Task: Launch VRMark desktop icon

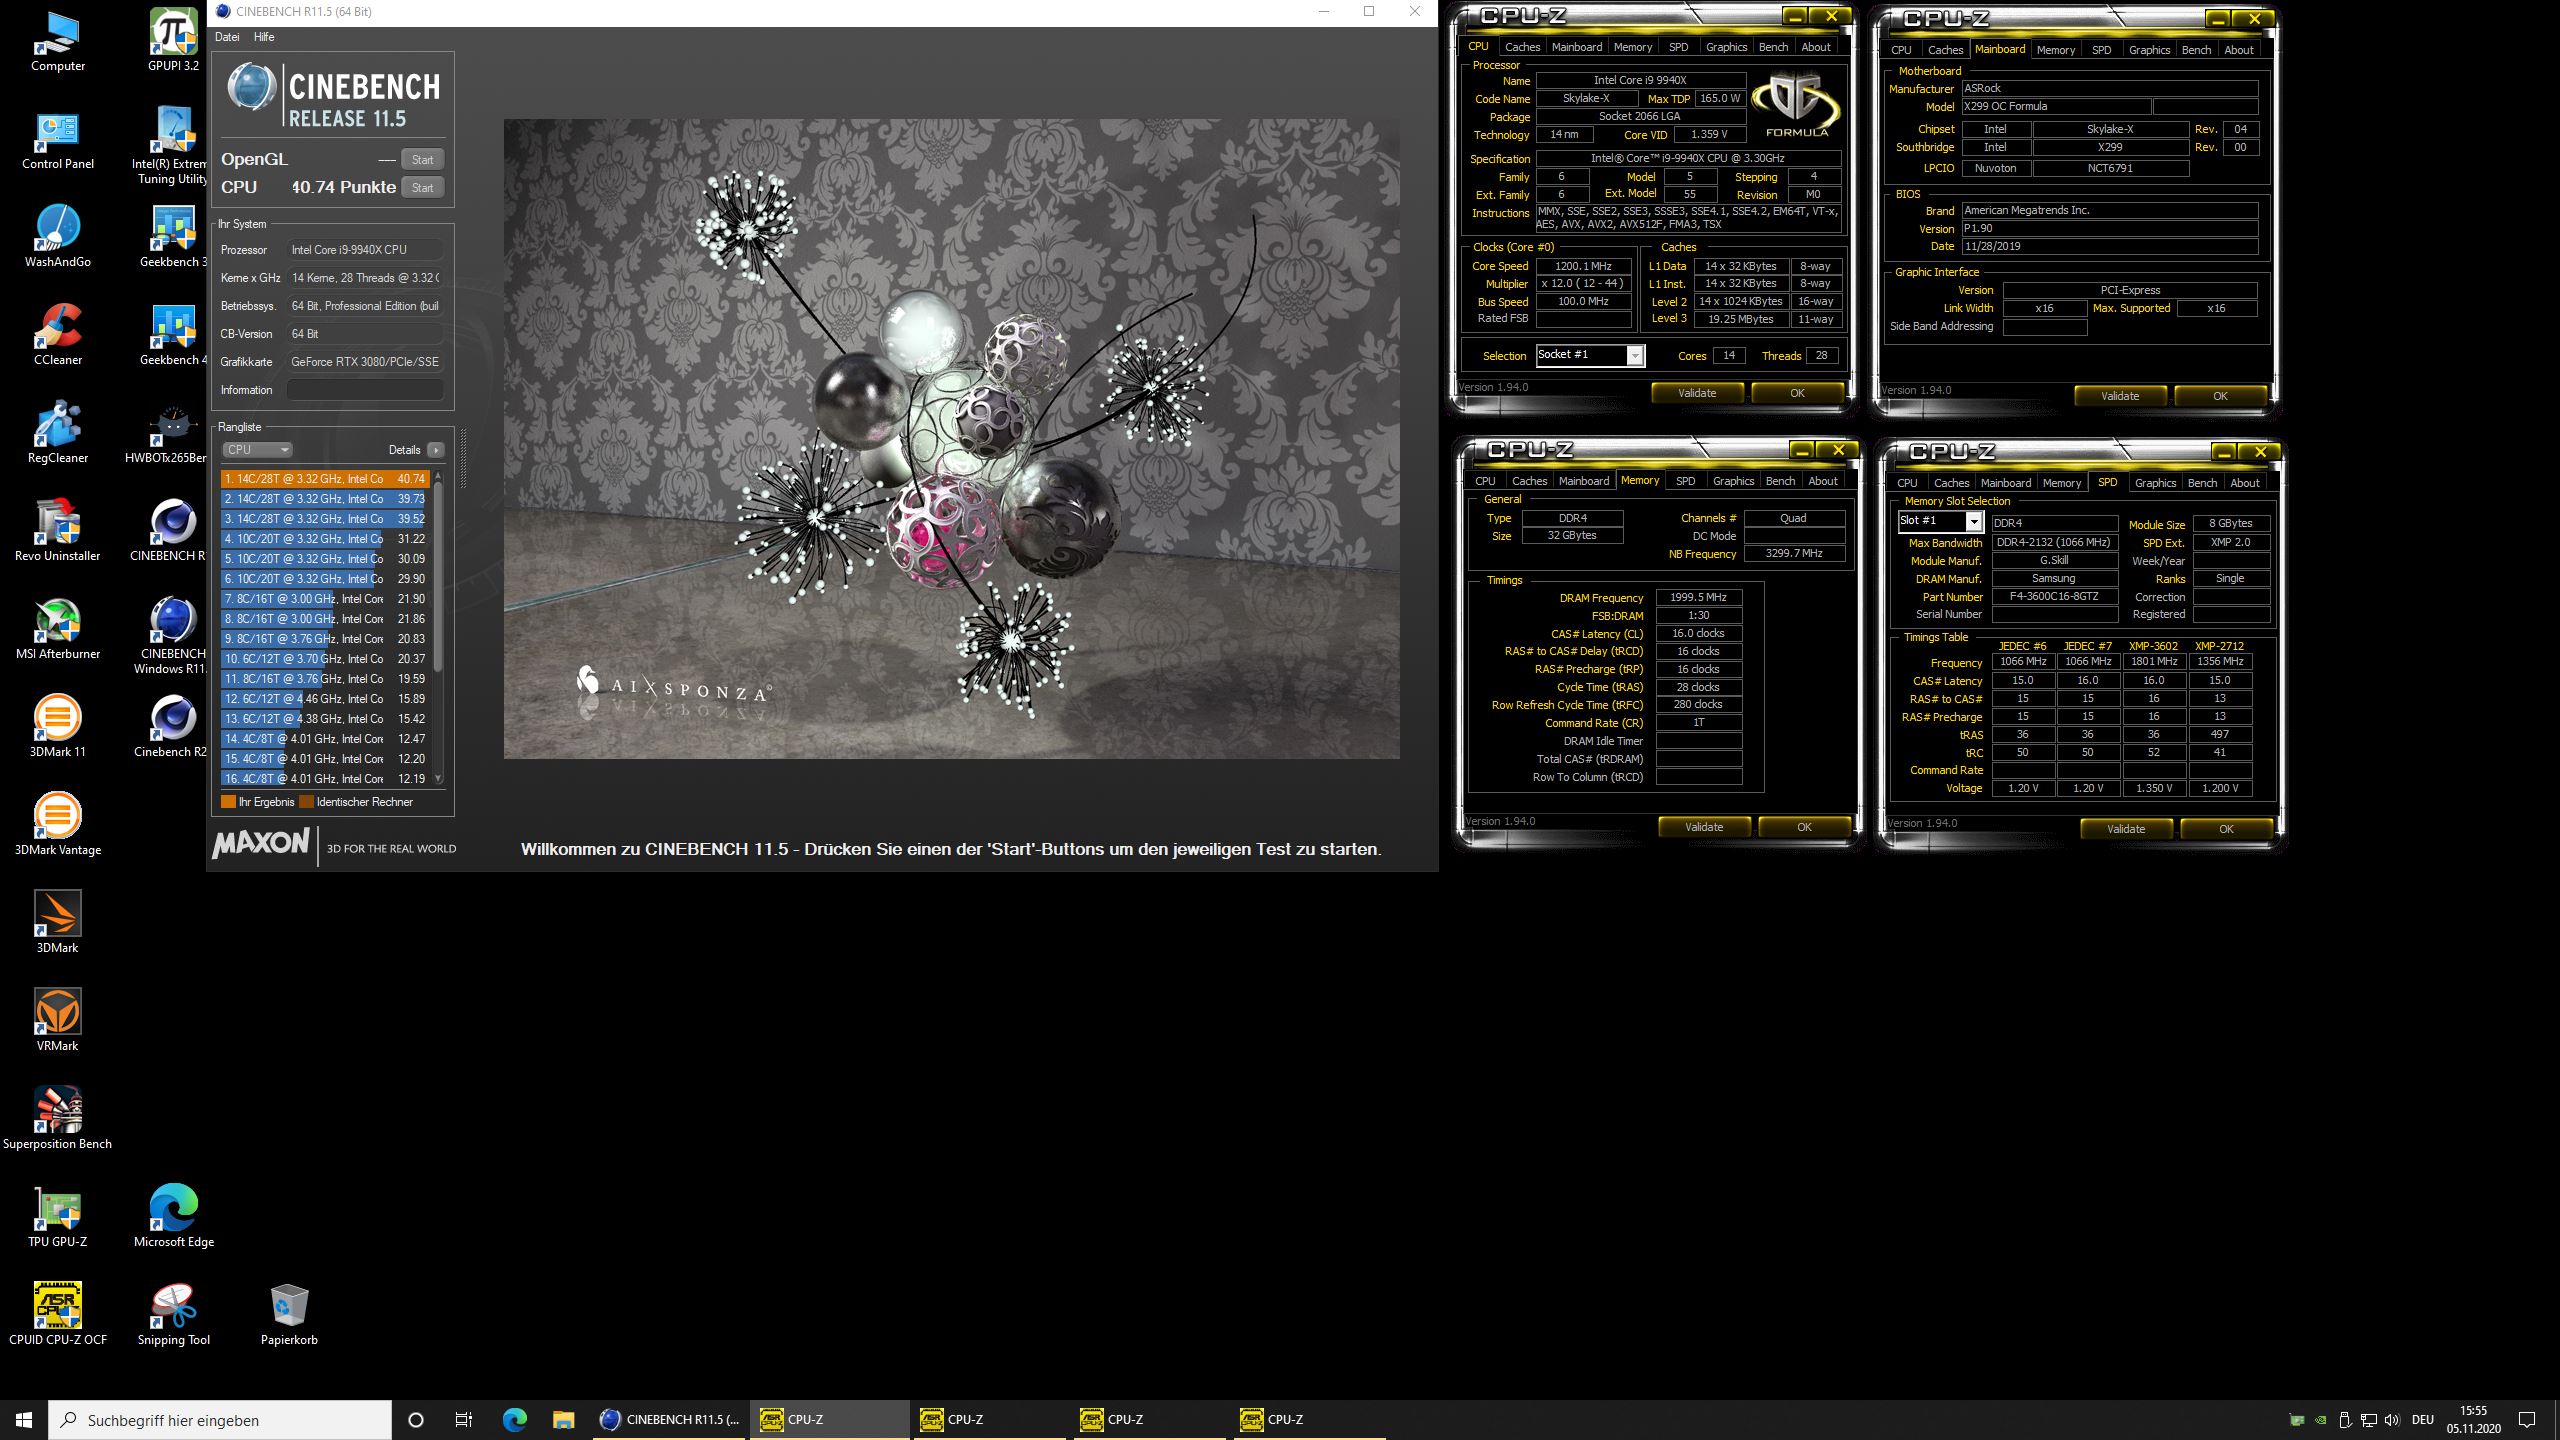Action: coord(57,1022)
